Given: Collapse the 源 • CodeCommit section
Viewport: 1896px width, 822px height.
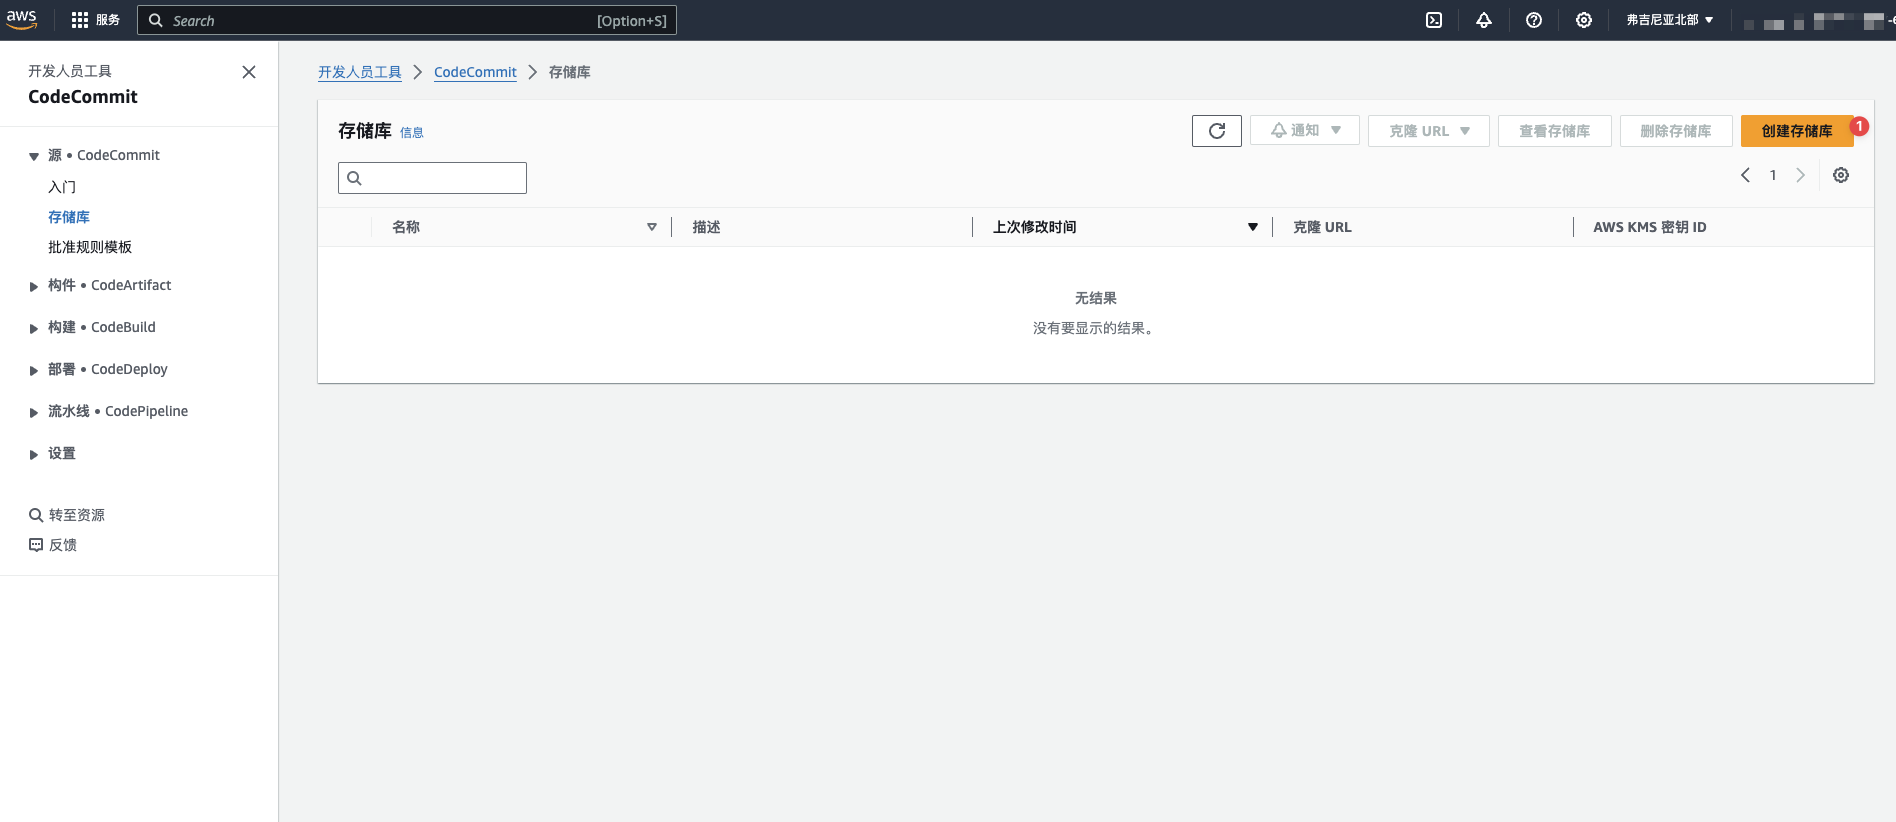Looking at the screenshot, I should (34, 156).
